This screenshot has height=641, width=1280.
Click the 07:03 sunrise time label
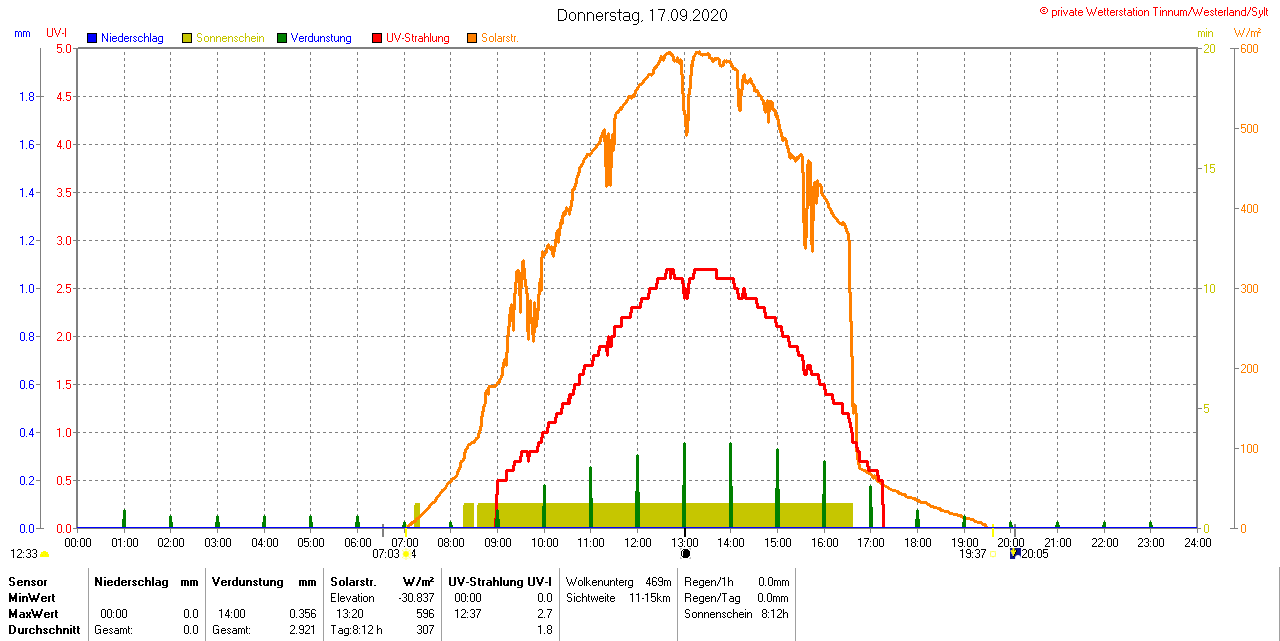click(x=386, y=553)
